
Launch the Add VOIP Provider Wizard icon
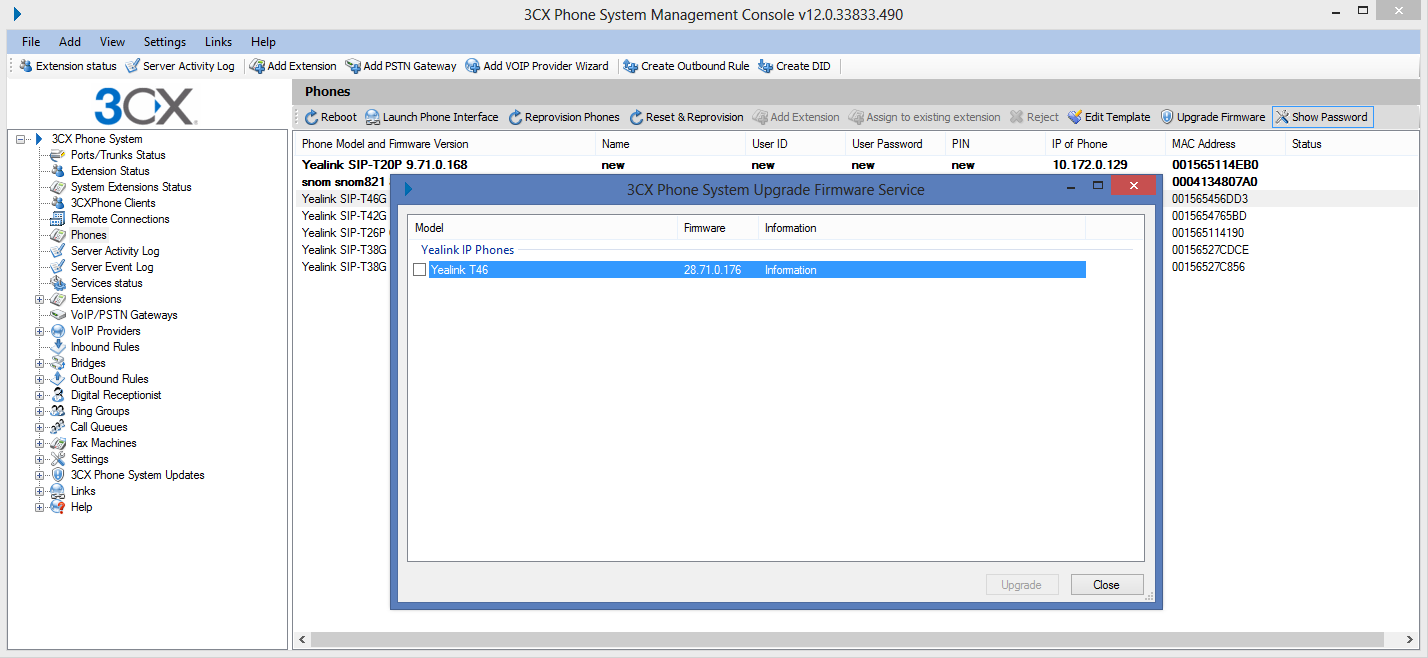tap(473, 66)
